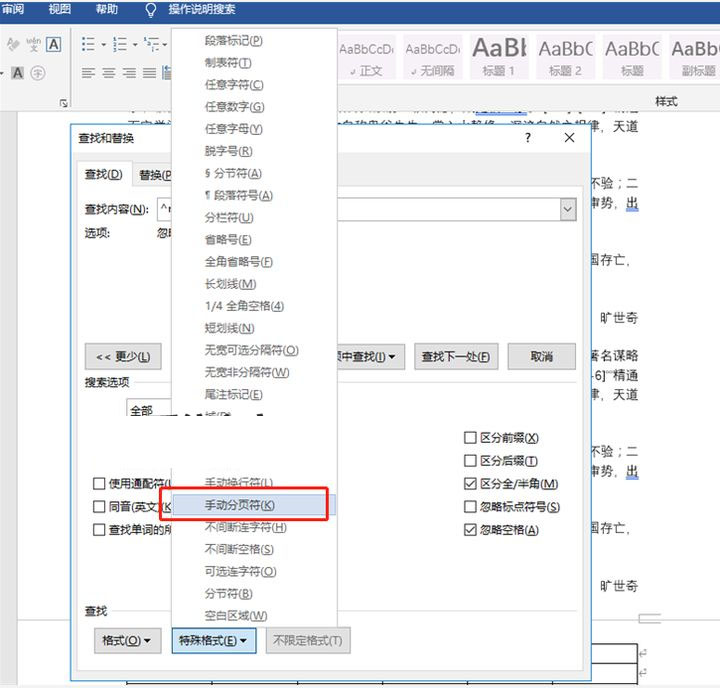Open 特殊格式(E) dropdown button
Image resolution: width=720 pixels, height=688 pixels.
tap(214, 640)
